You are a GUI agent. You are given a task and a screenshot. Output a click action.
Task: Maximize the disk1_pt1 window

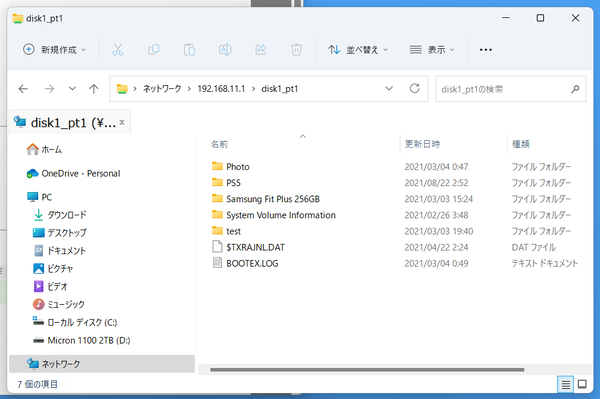(540, 18)
